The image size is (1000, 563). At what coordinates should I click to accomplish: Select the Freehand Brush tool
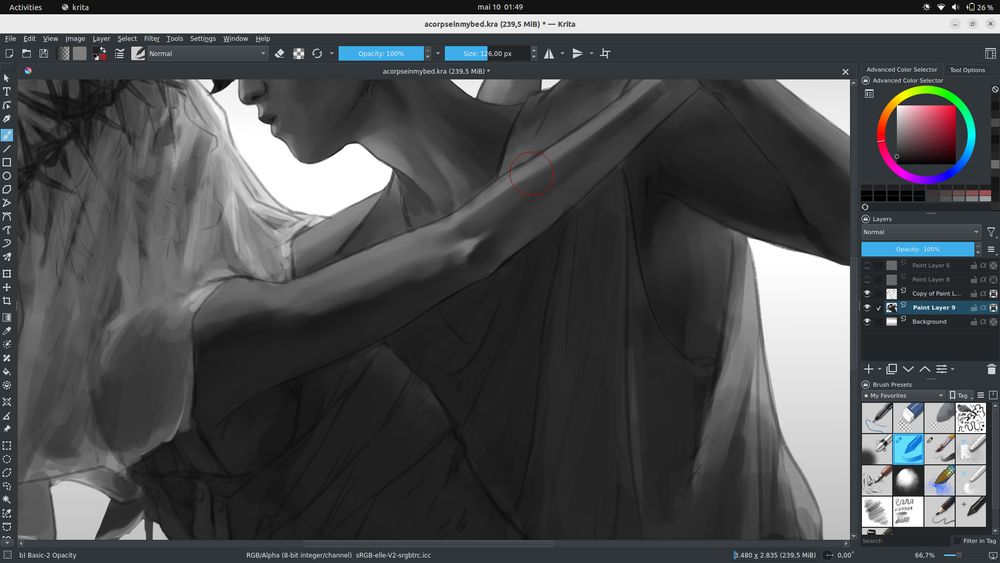pos(7,135)
